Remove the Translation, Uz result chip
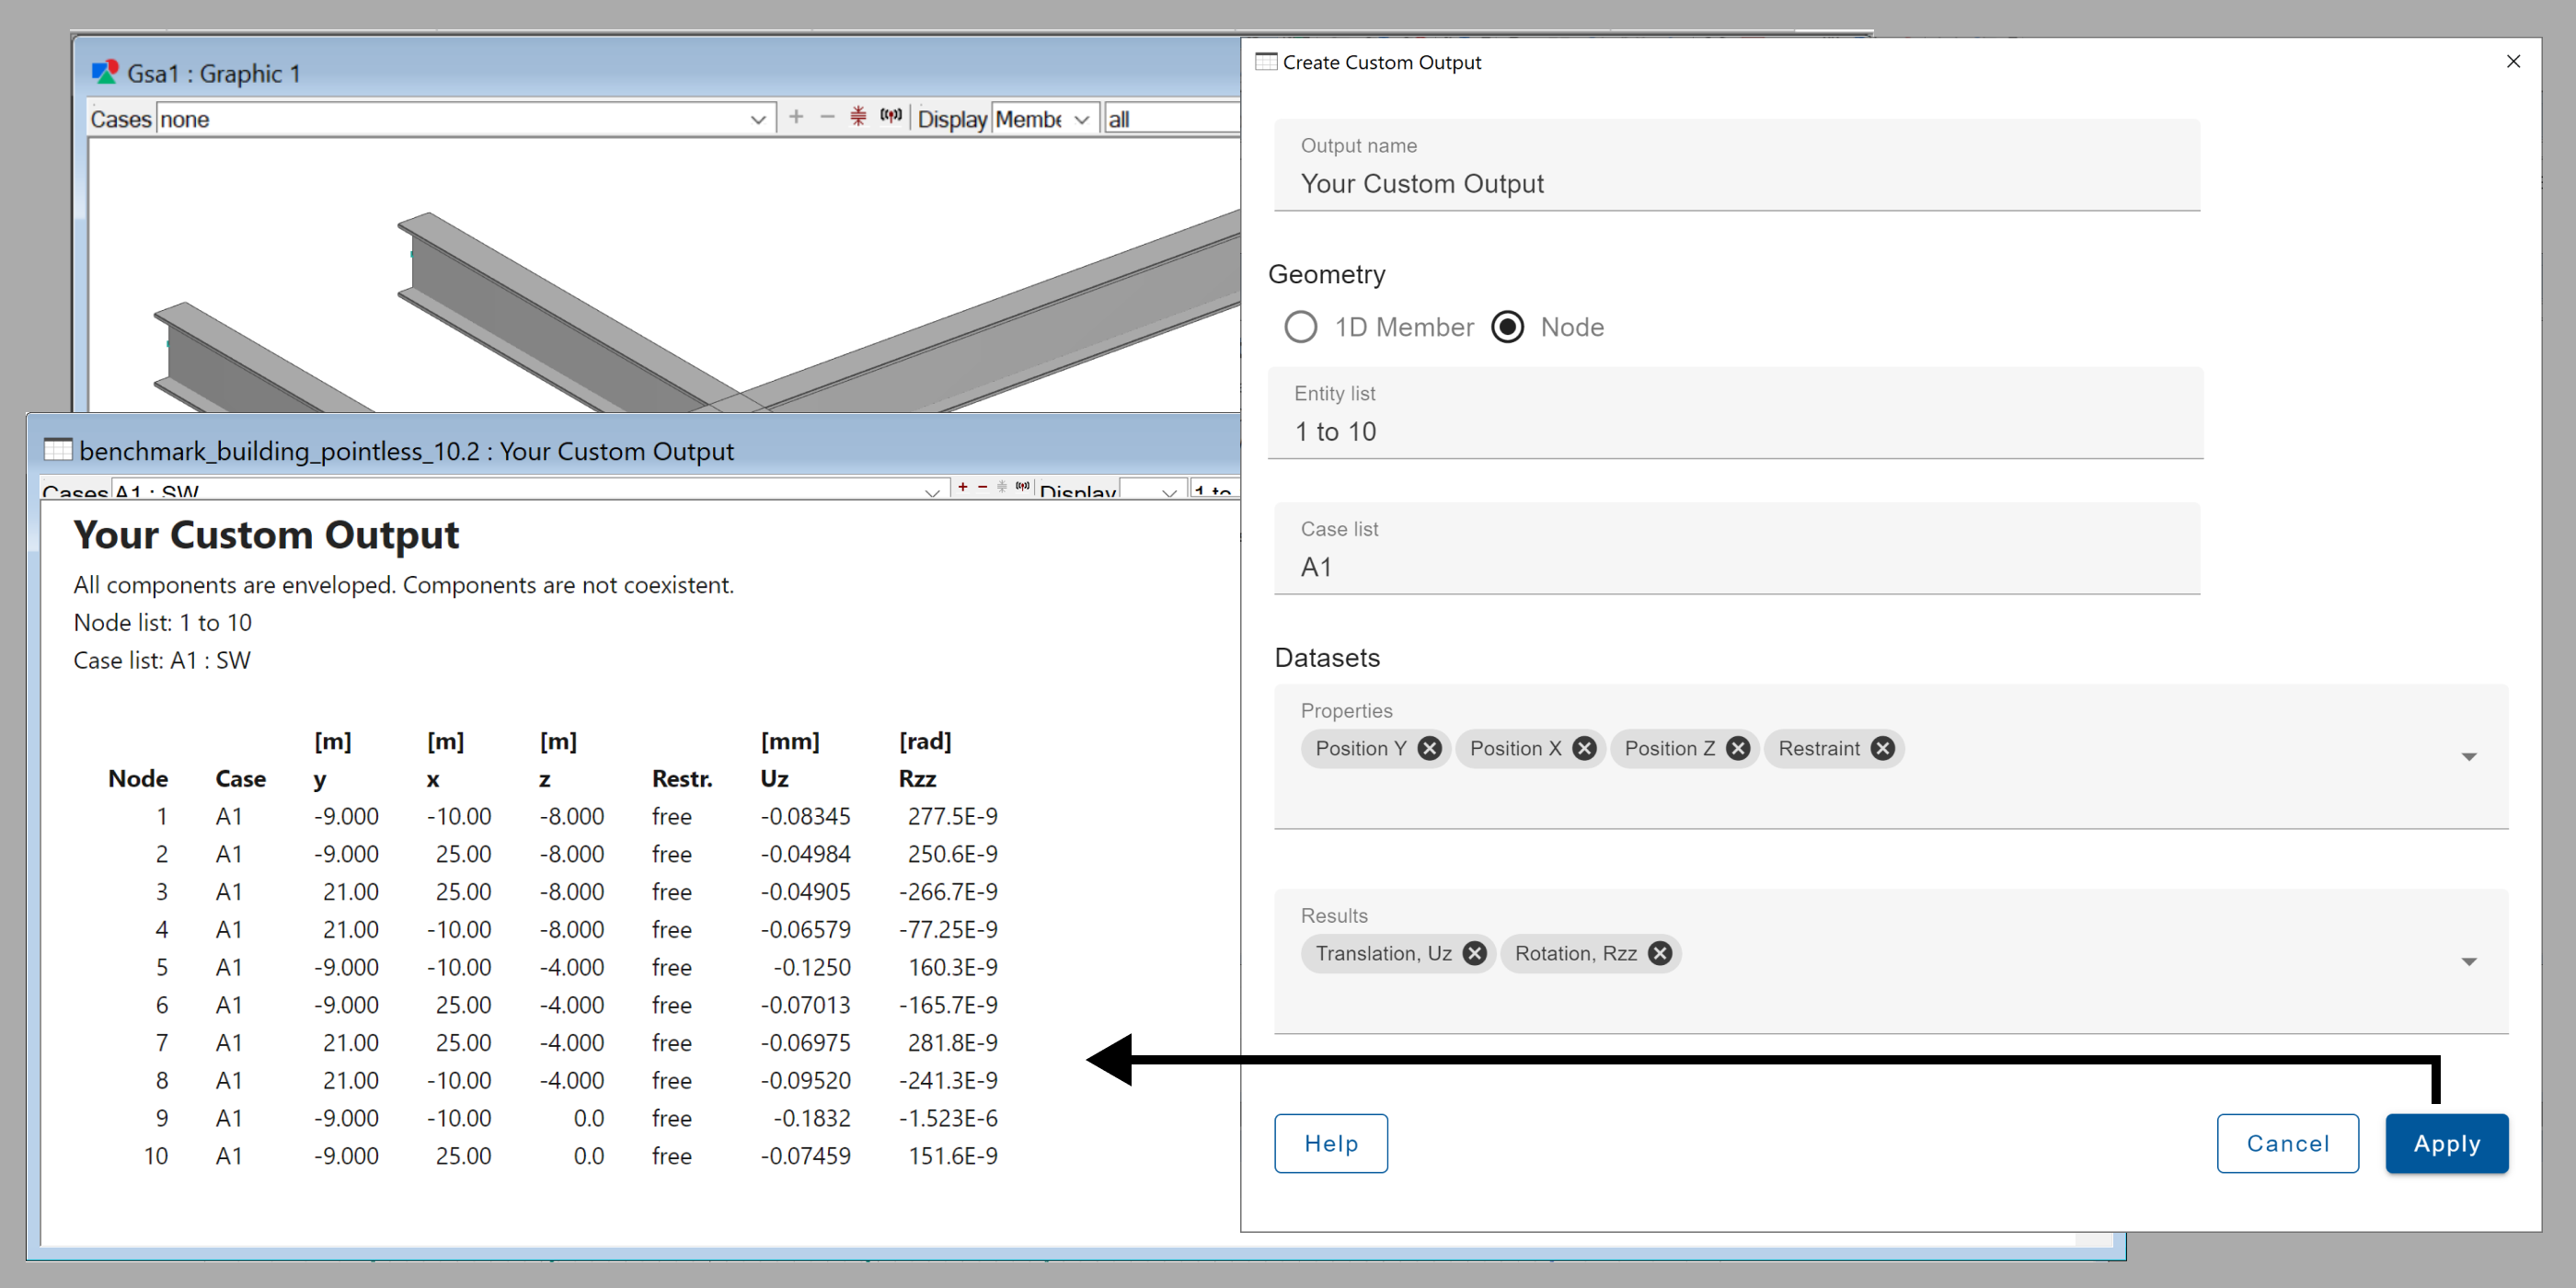2576x1288 pixels. 1474,953
